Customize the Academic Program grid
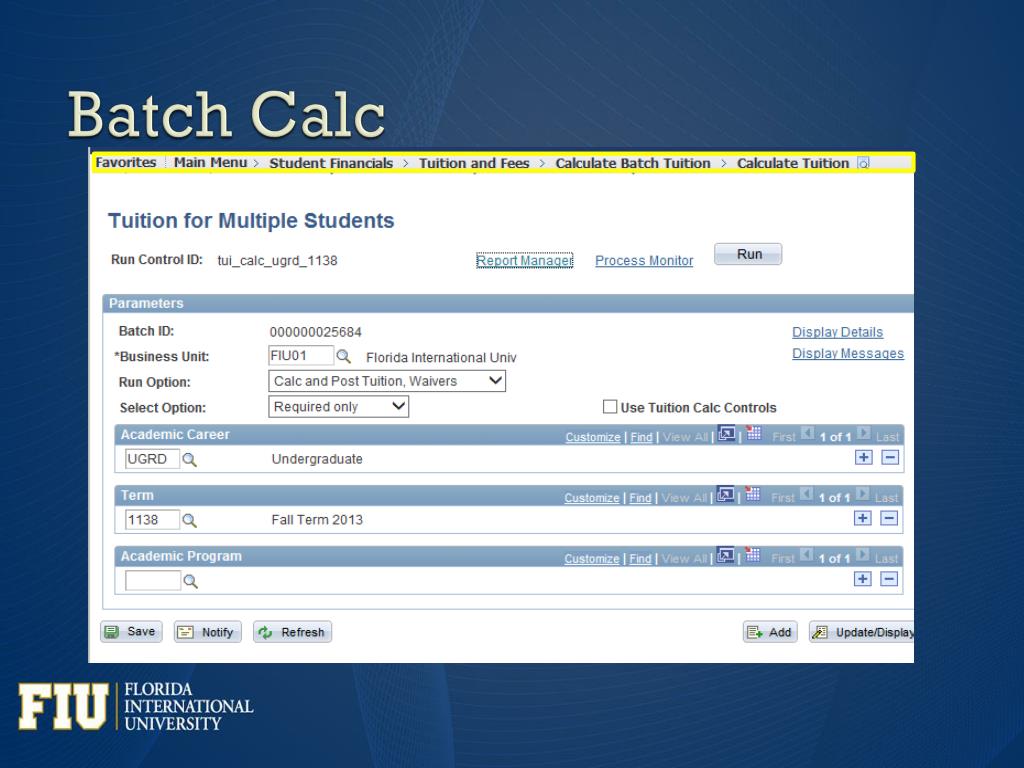This screenshot has width=1024, height=768. click(592, 559)
